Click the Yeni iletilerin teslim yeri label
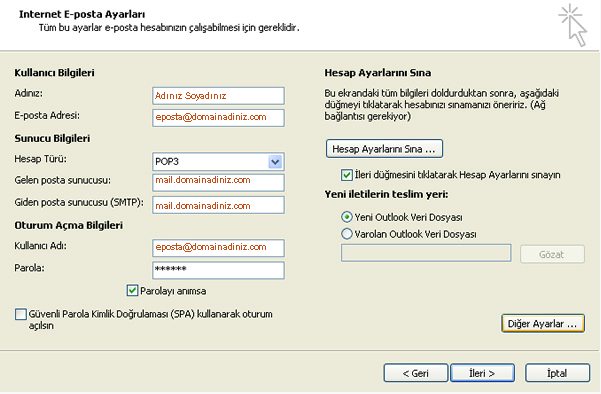601x394 pixels. click(x=386, y=194)
